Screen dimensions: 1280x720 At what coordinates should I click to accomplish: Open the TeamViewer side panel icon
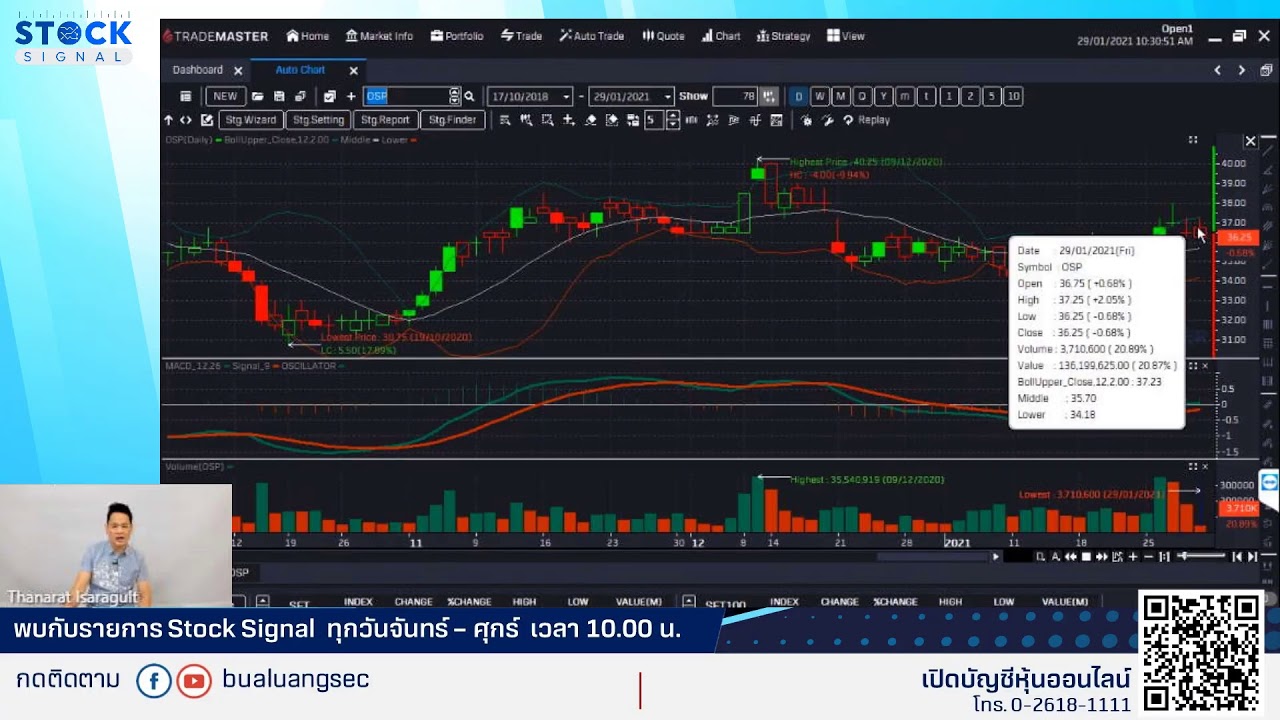point(1269,482)
